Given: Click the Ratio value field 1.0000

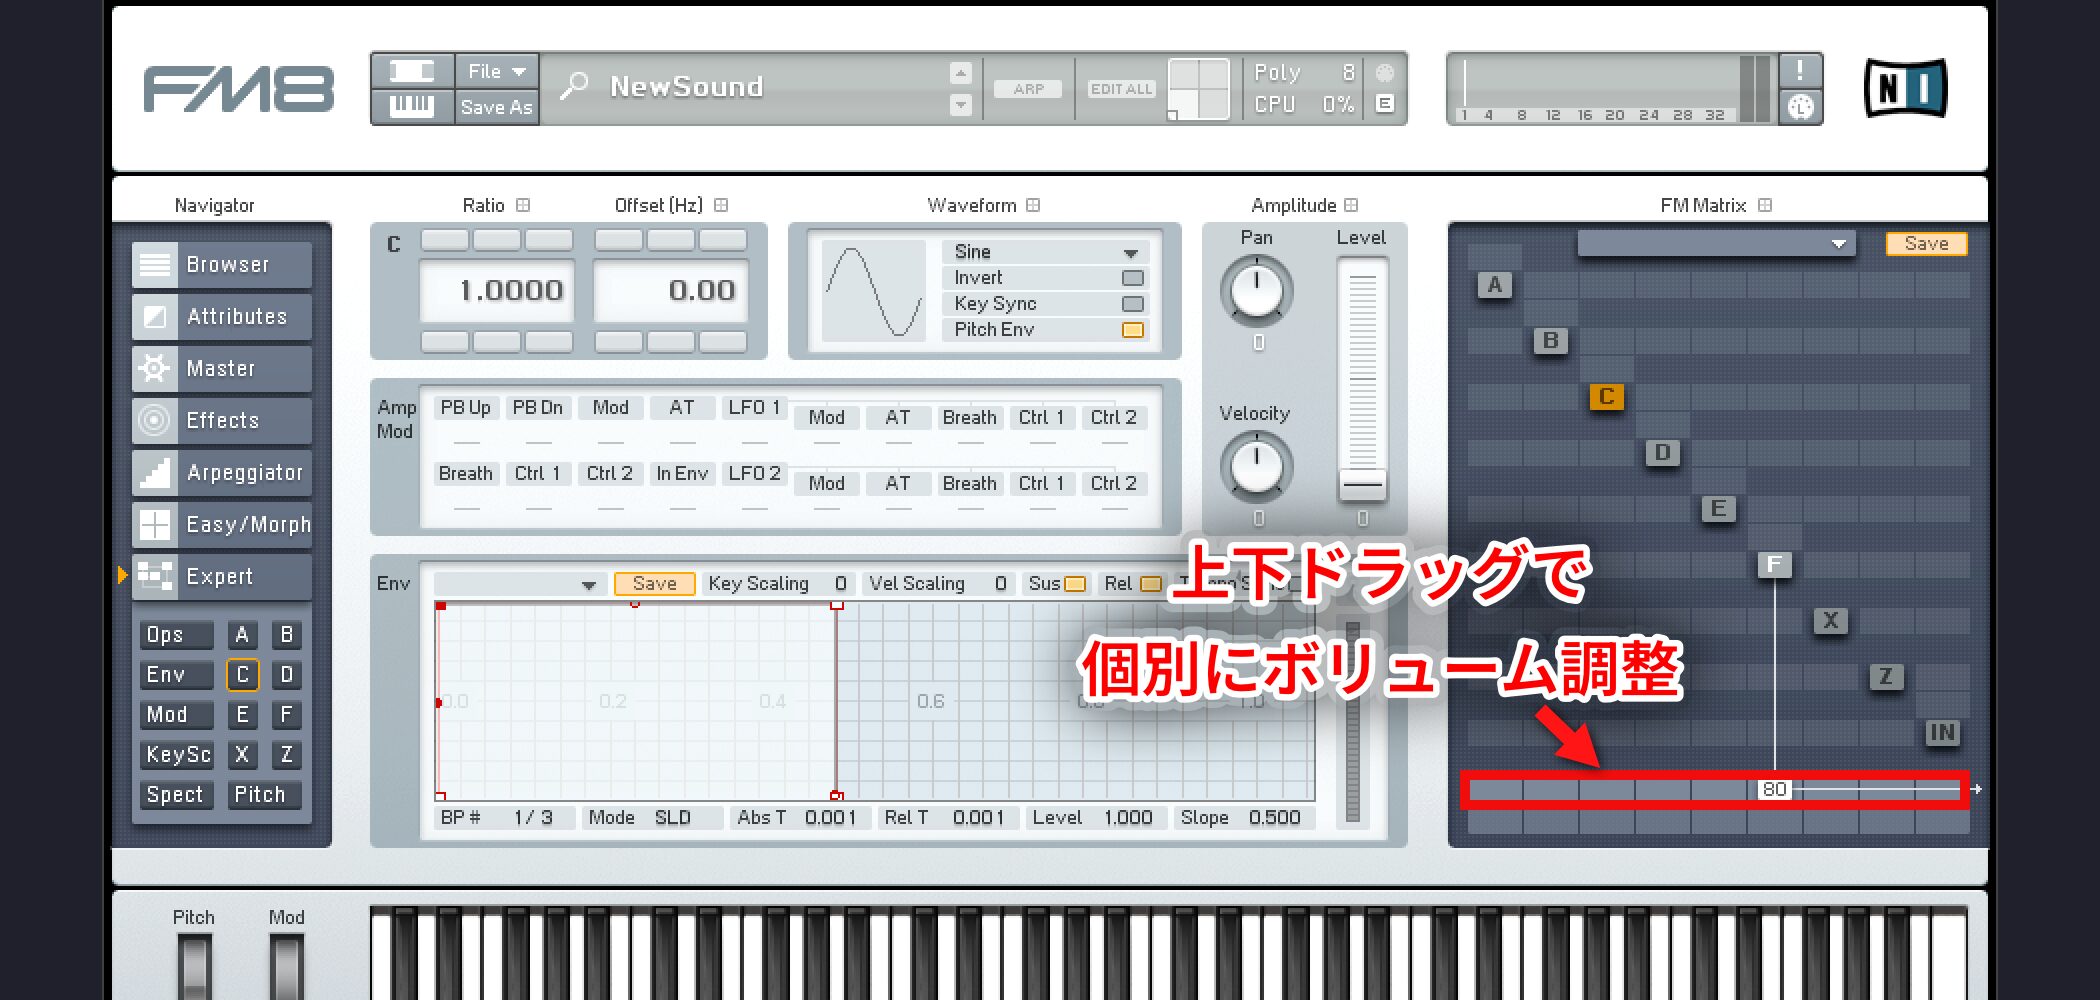Looking at the screenshot, I should coord(497,291).
